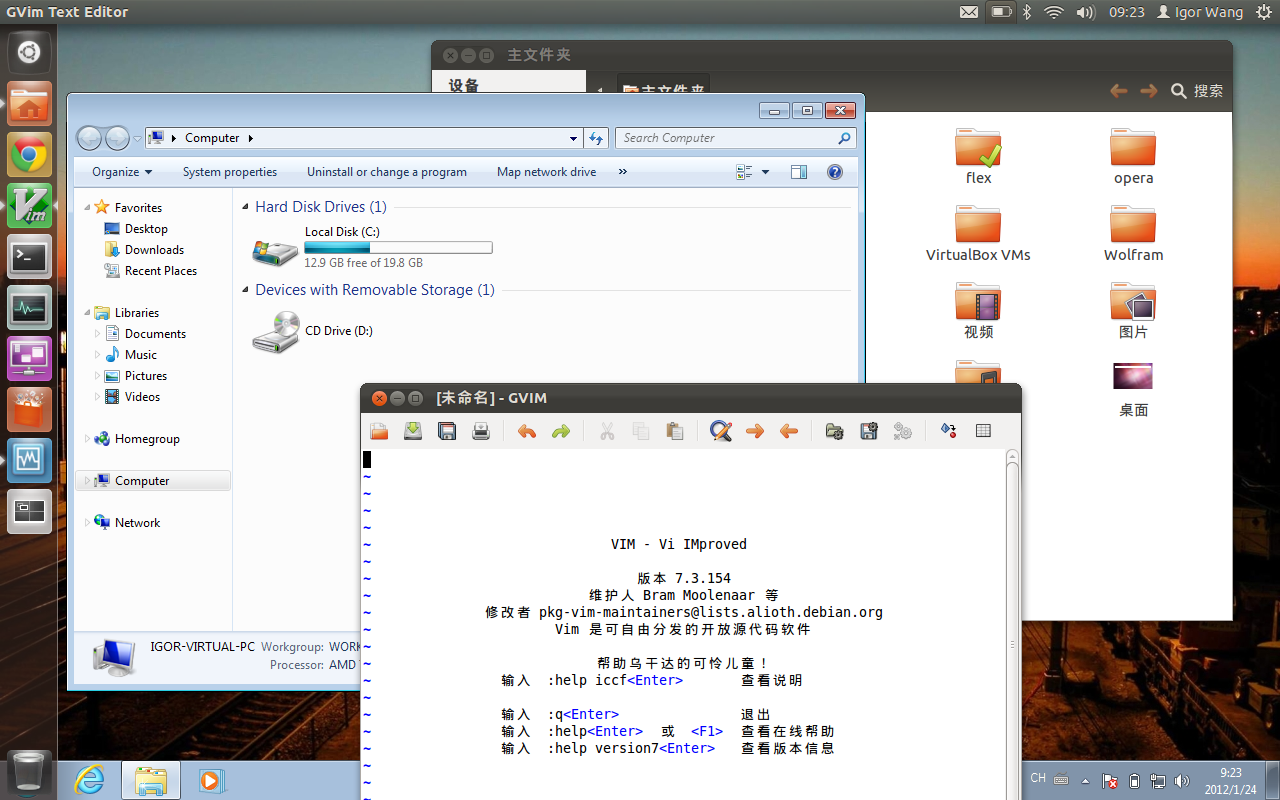Open the Organize dropdown in Computer window
The width and height of the screenshot is (1280, 800).
coord(122,172)
